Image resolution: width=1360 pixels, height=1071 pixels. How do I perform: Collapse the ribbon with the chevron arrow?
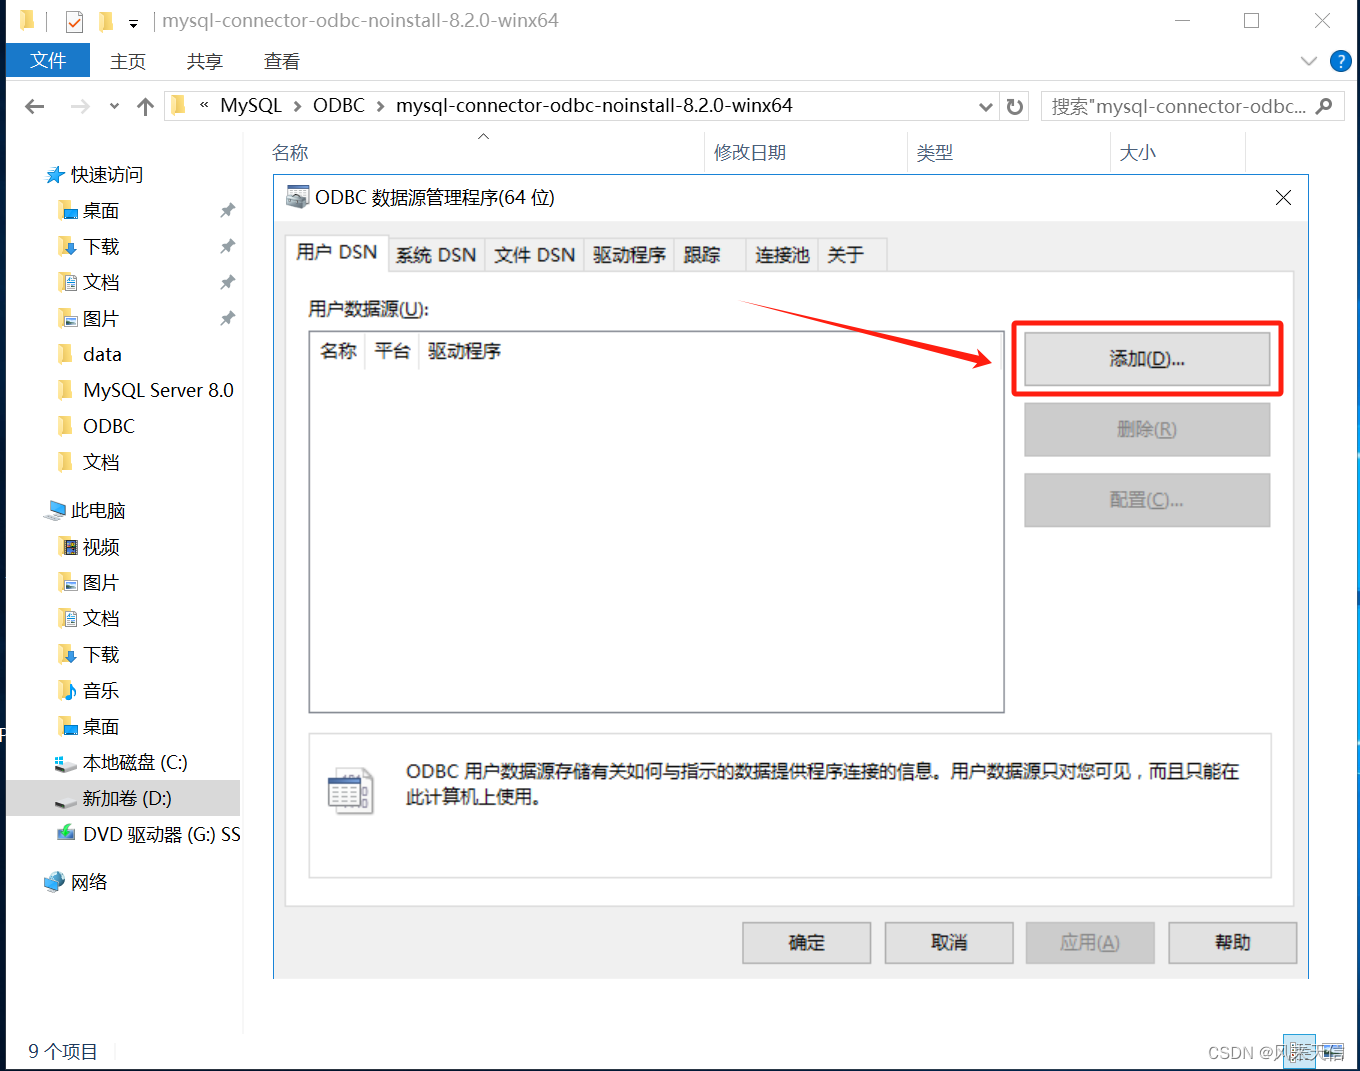[1308, 61]
